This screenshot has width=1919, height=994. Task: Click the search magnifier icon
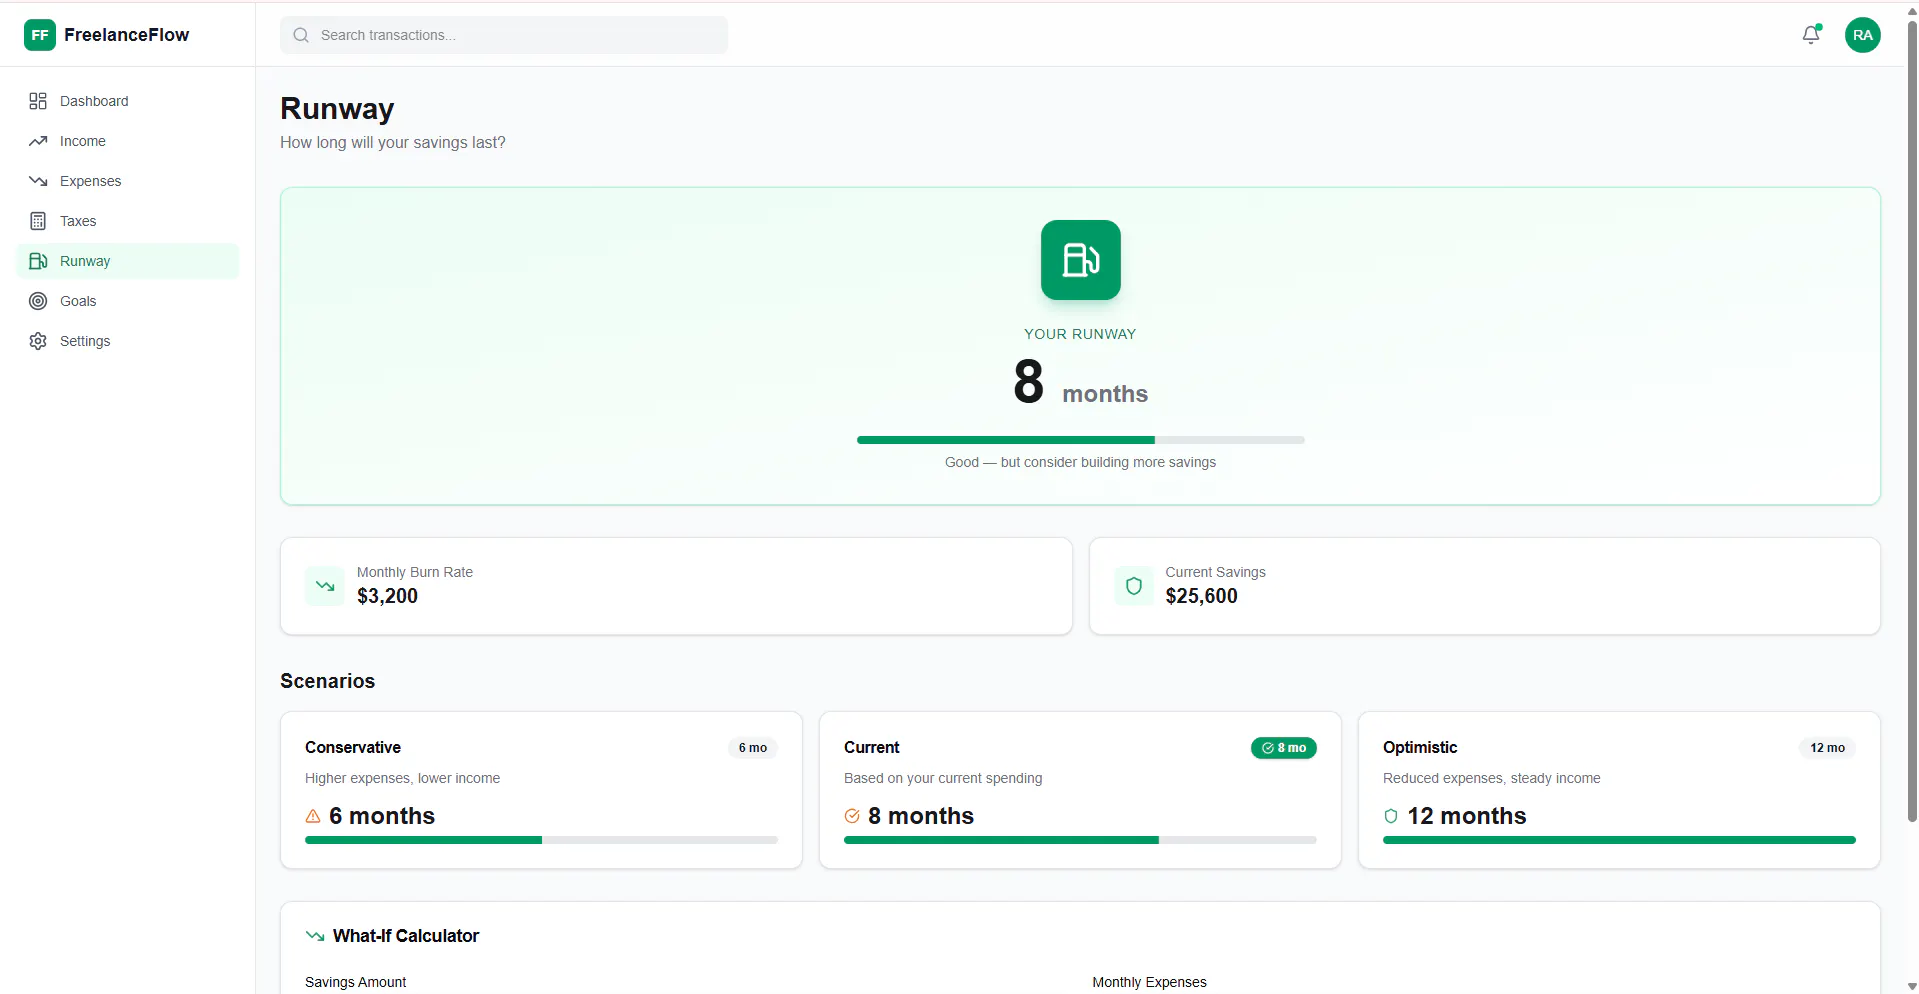[301, 35]
